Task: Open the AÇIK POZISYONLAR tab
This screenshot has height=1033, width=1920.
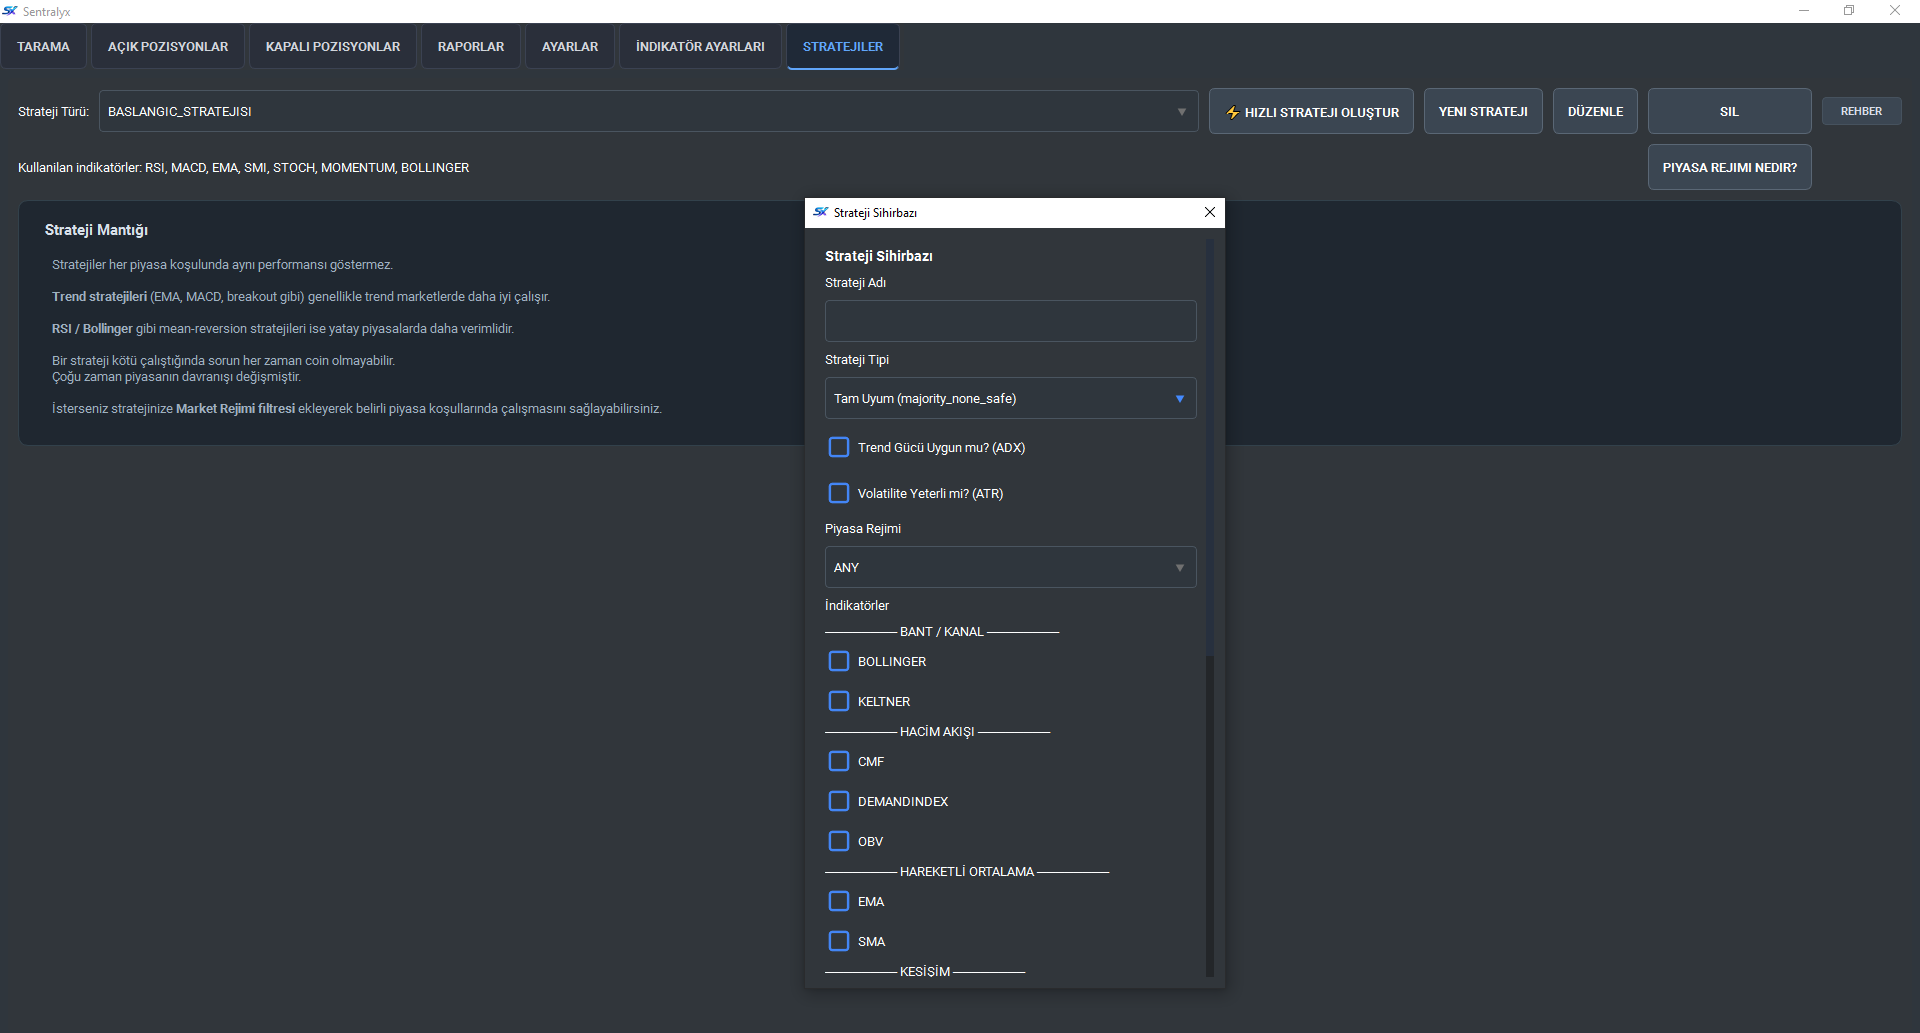Action: pos(168,47)
